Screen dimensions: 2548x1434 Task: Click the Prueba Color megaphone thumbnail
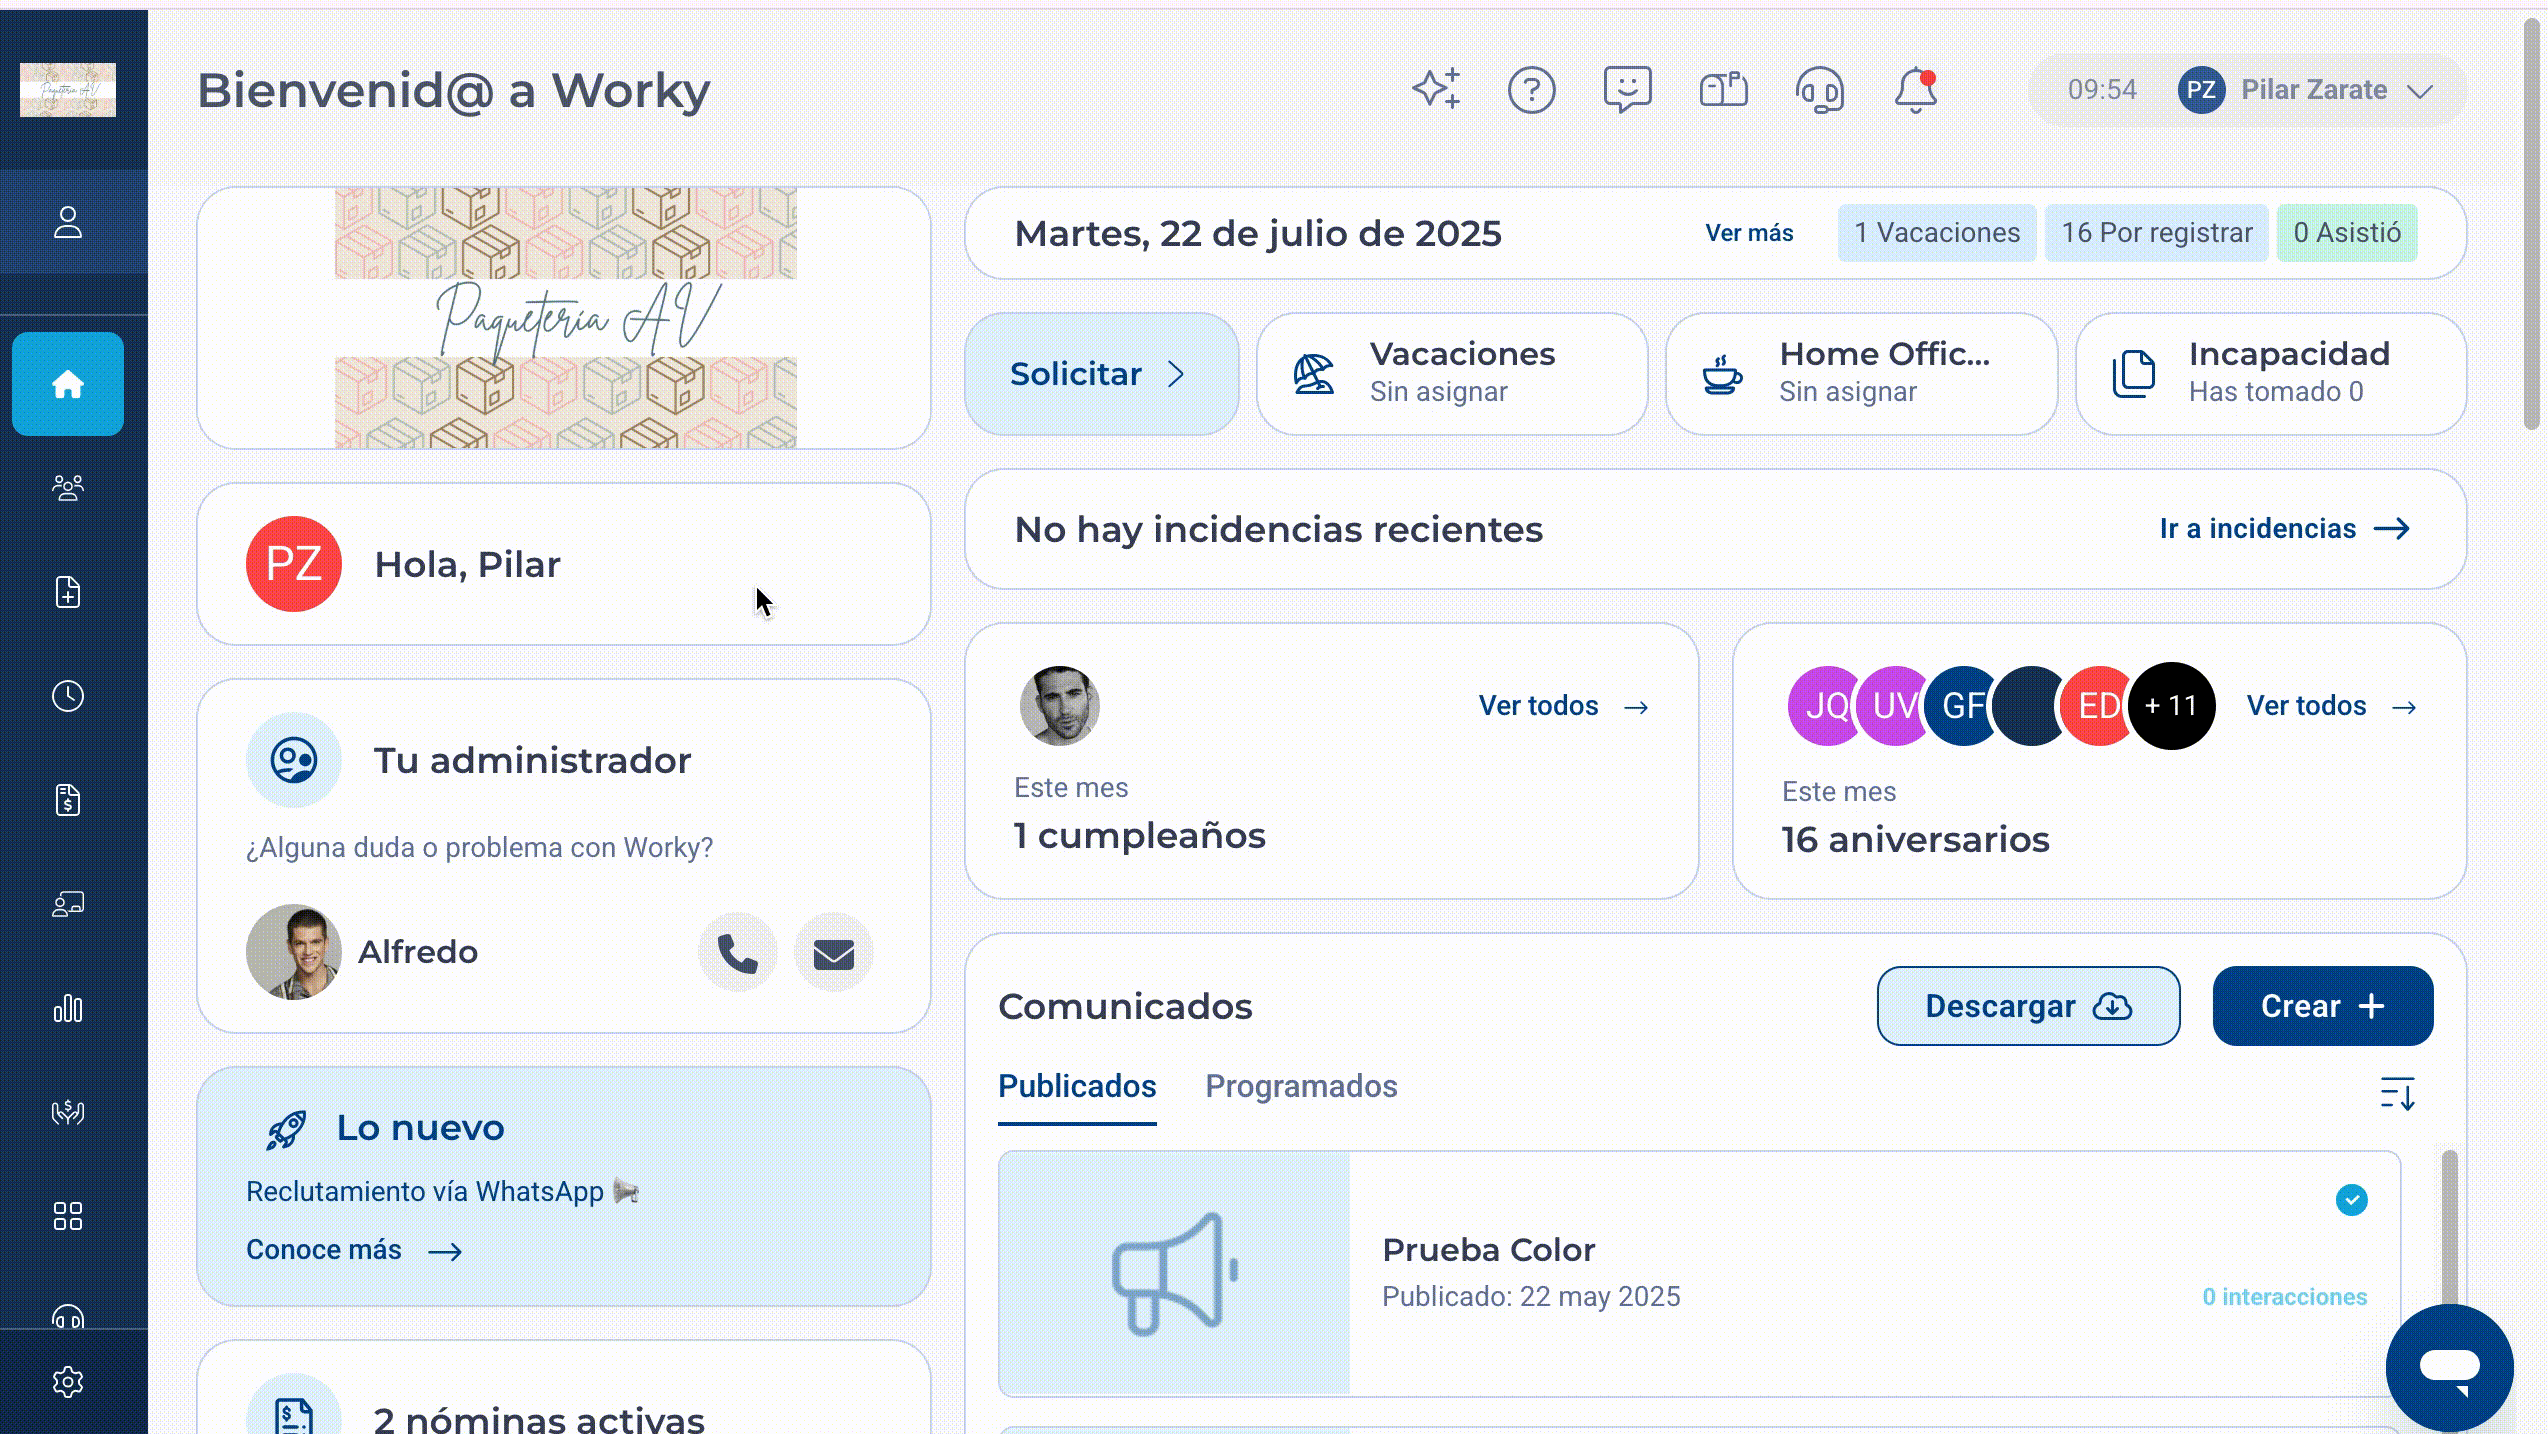tap(1174, 1273)
